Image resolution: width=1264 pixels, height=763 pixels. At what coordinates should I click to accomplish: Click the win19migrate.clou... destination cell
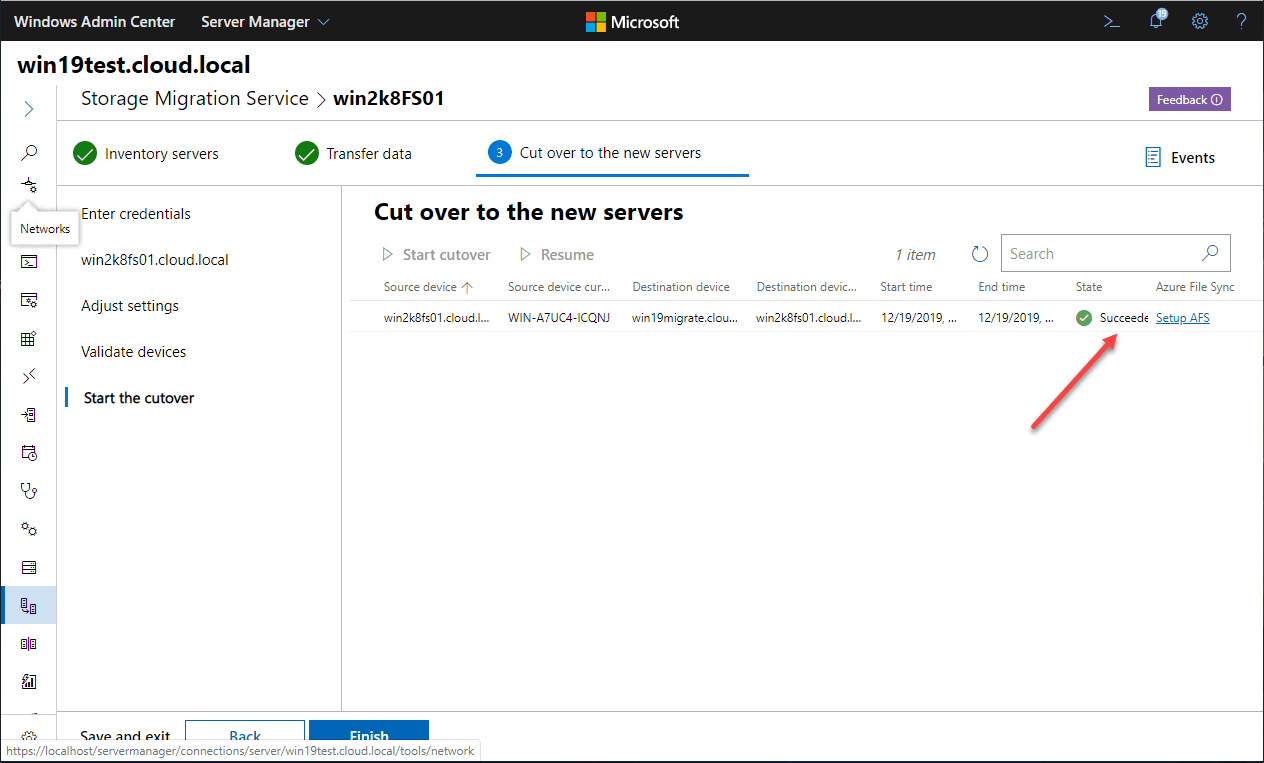pos(685,318)
